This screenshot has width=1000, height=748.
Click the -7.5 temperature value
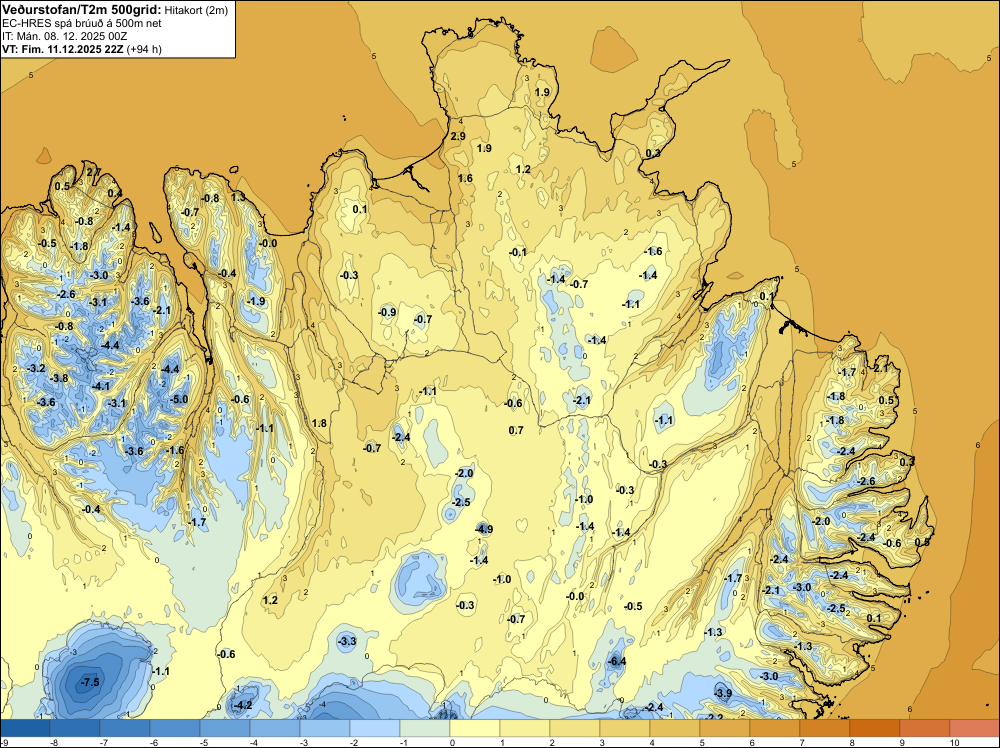pos(90,682)
